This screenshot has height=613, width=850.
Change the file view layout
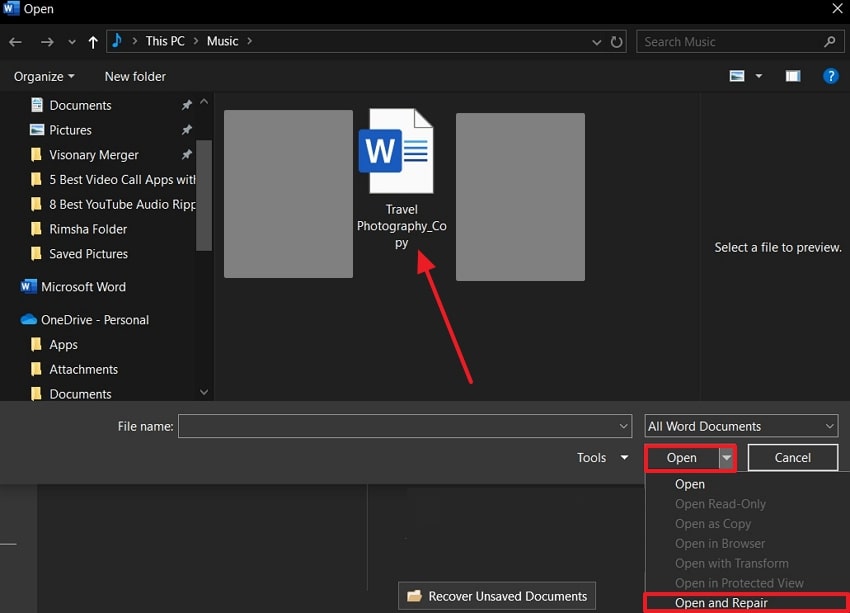click(x=737, y=76)
